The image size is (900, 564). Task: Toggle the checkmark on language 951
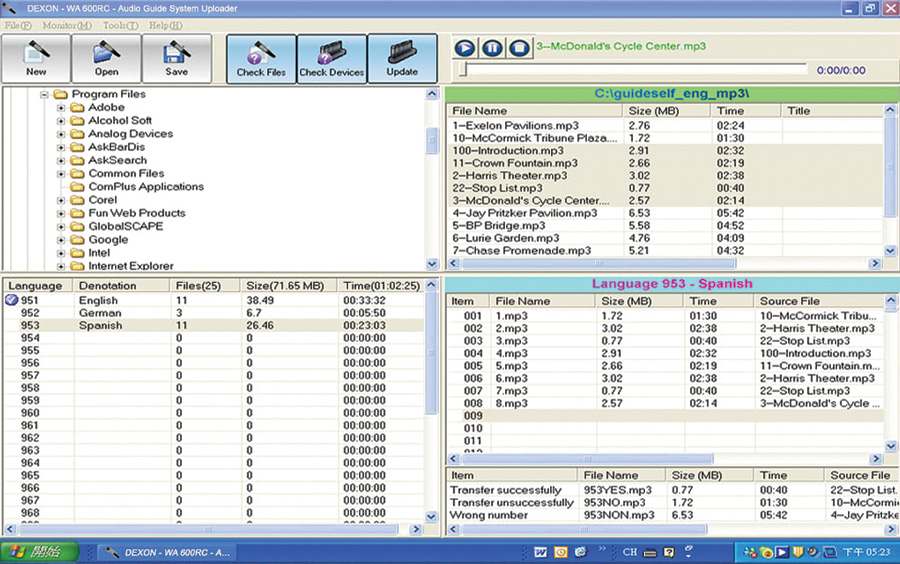click(x=12, y=300)
